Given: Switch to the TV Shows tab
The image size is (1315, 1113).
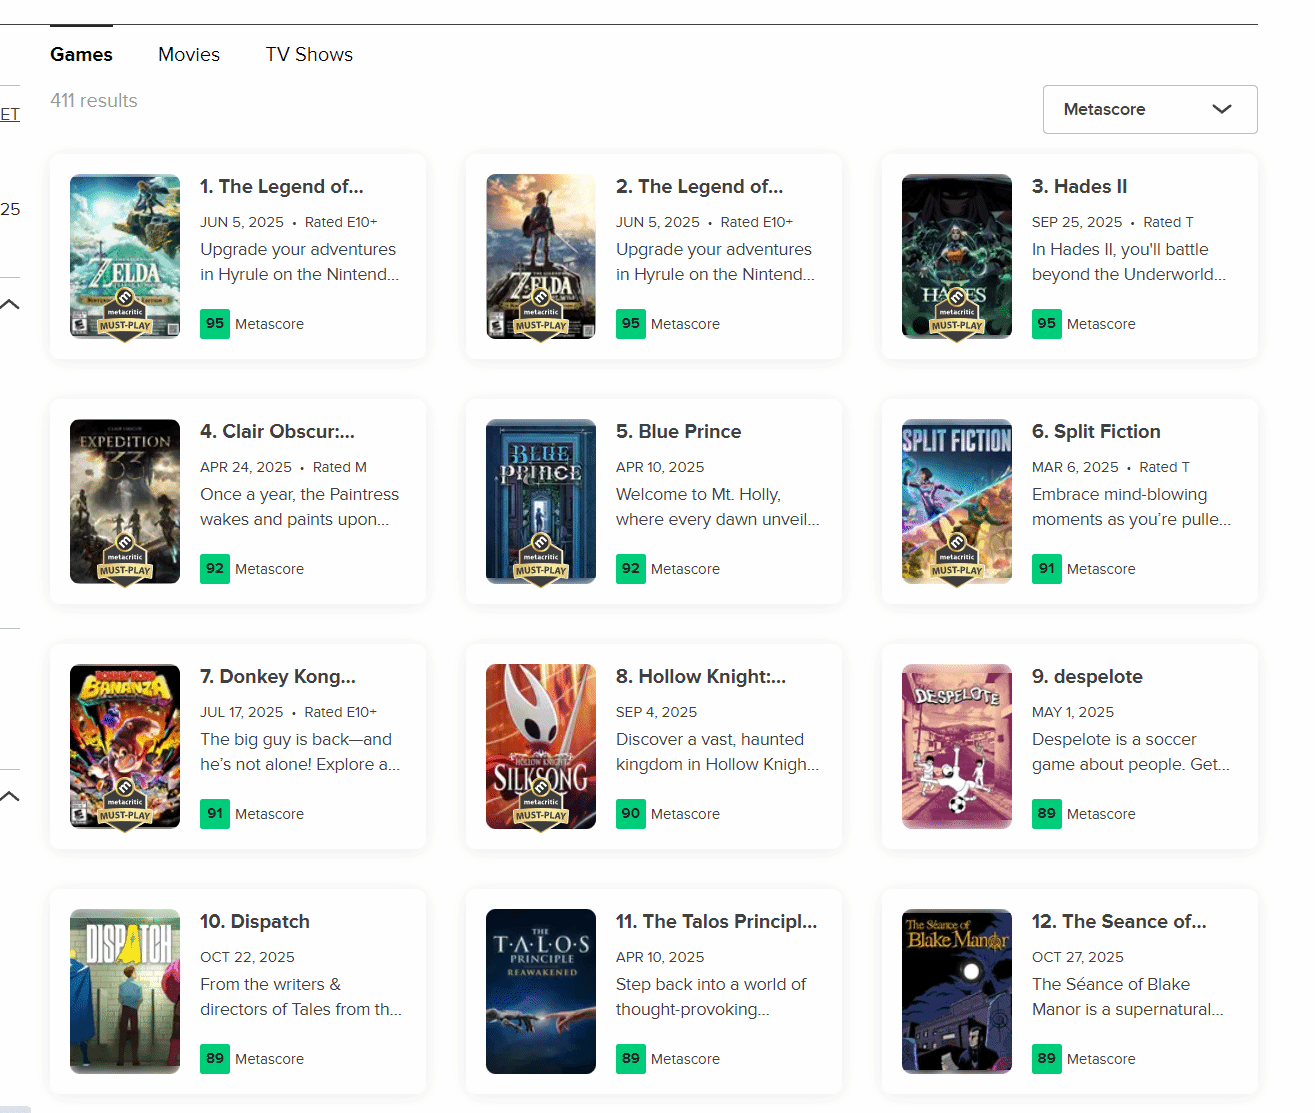Looking at the screenshot, I should (309, 55).
